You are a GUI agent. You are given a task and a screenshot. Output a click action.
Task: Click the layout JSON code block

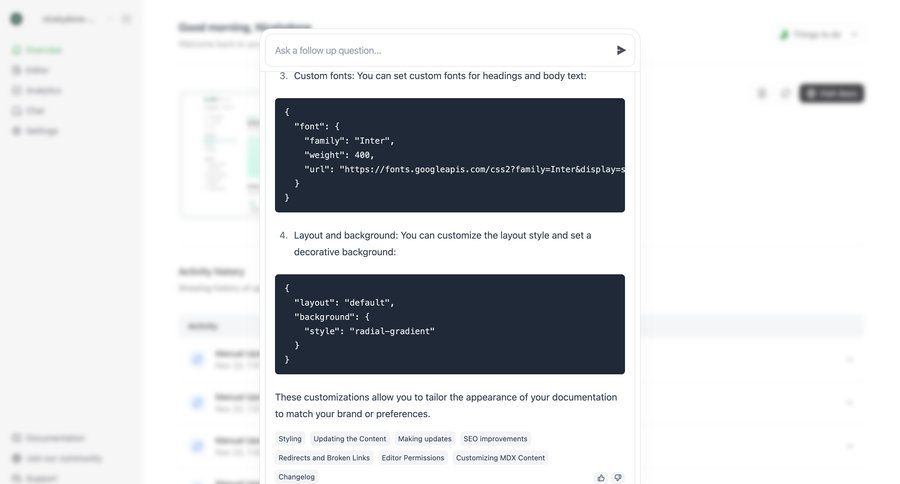coord(450,324)
